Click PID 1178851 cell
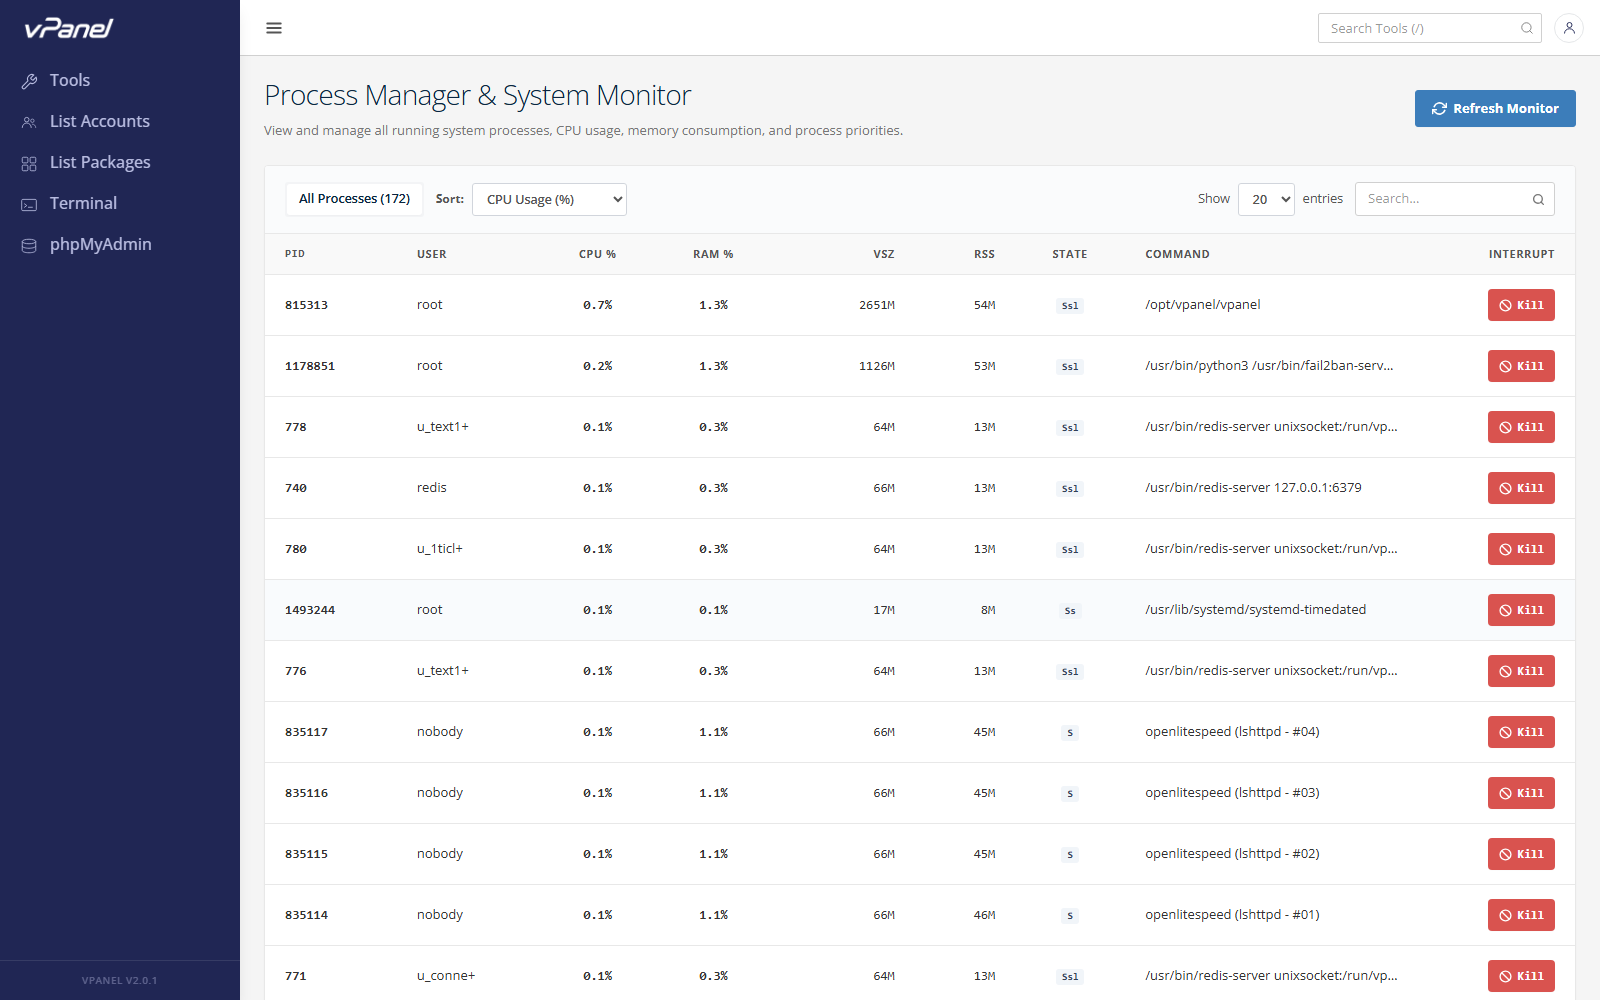This screenshot has width=1600, height=1000. [310, 366]
